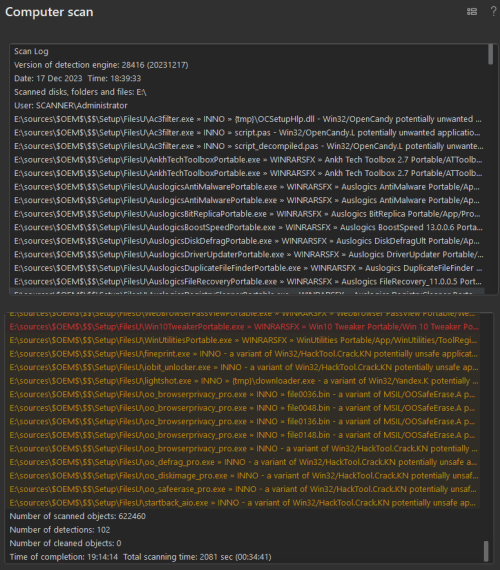Select oo_browserprivacy_pro.exe file0136.bin row
This screenshot has width=500, height=570.
(243, 422)
